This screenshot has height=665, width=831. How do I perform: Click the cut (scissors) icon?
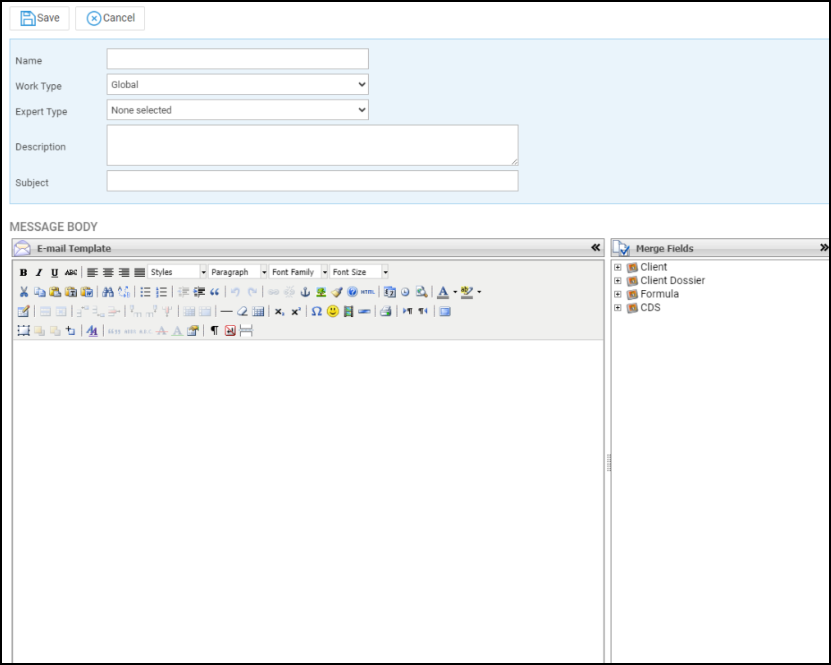point(23,292)
